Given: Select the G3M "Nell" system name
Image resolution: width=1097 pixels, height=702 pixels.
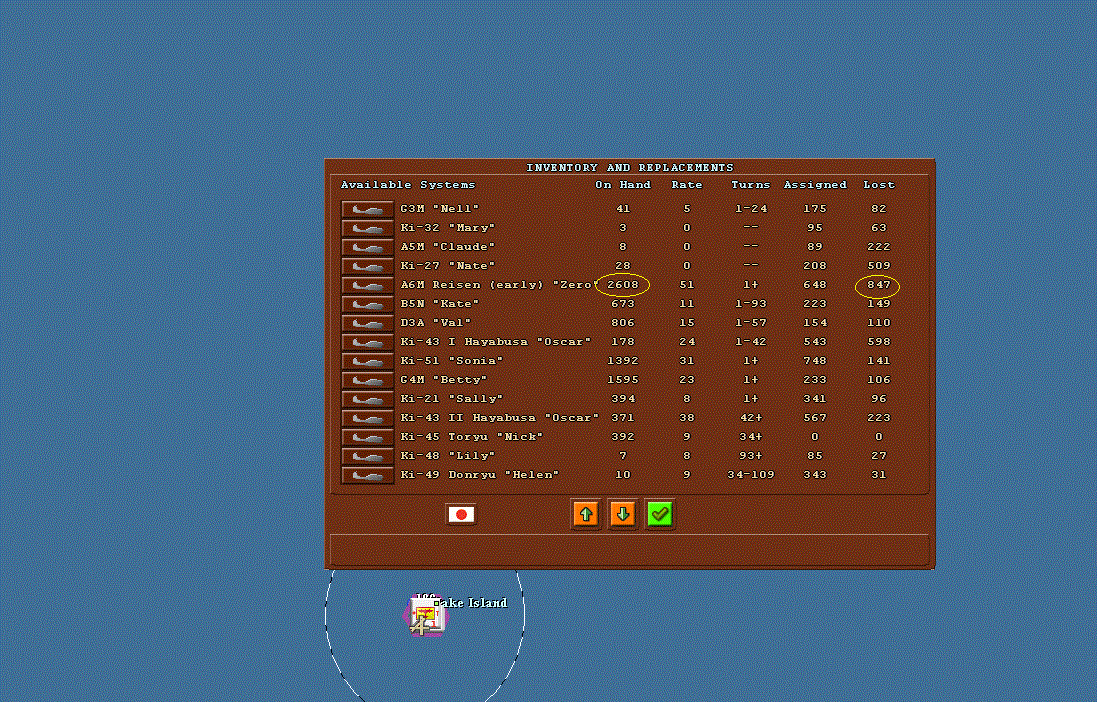Looking at the screenshot, I should click(x=440, y=209).
